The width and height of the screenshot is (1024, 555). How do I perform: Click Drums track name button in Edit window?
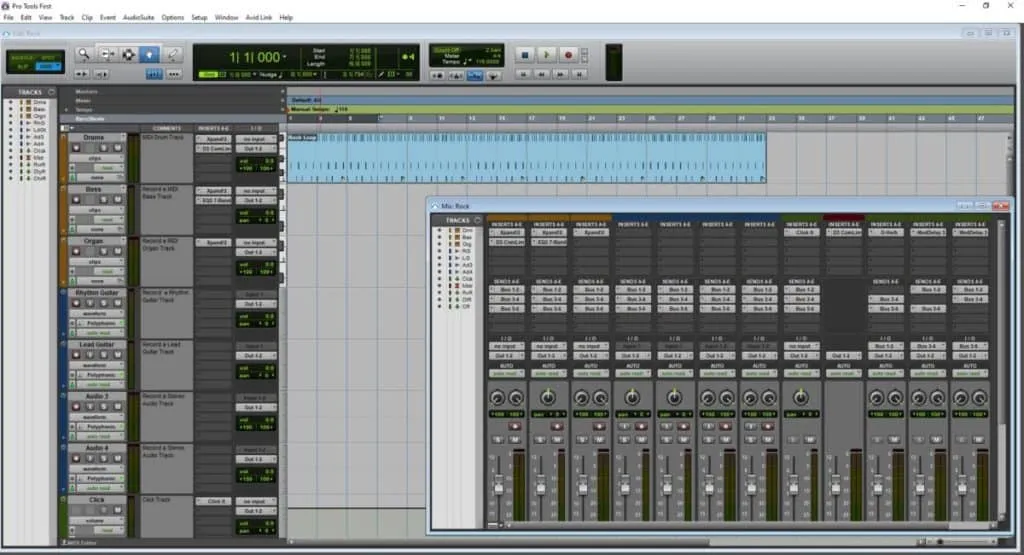click(95, 138)
